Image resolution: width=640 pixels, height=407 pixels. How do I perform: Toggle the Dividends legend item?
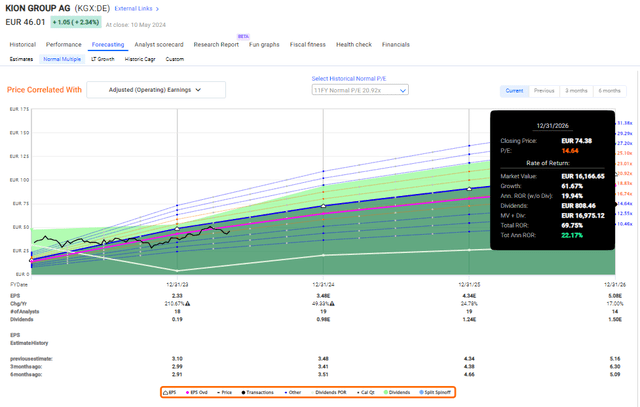click(x=397, y=392)
